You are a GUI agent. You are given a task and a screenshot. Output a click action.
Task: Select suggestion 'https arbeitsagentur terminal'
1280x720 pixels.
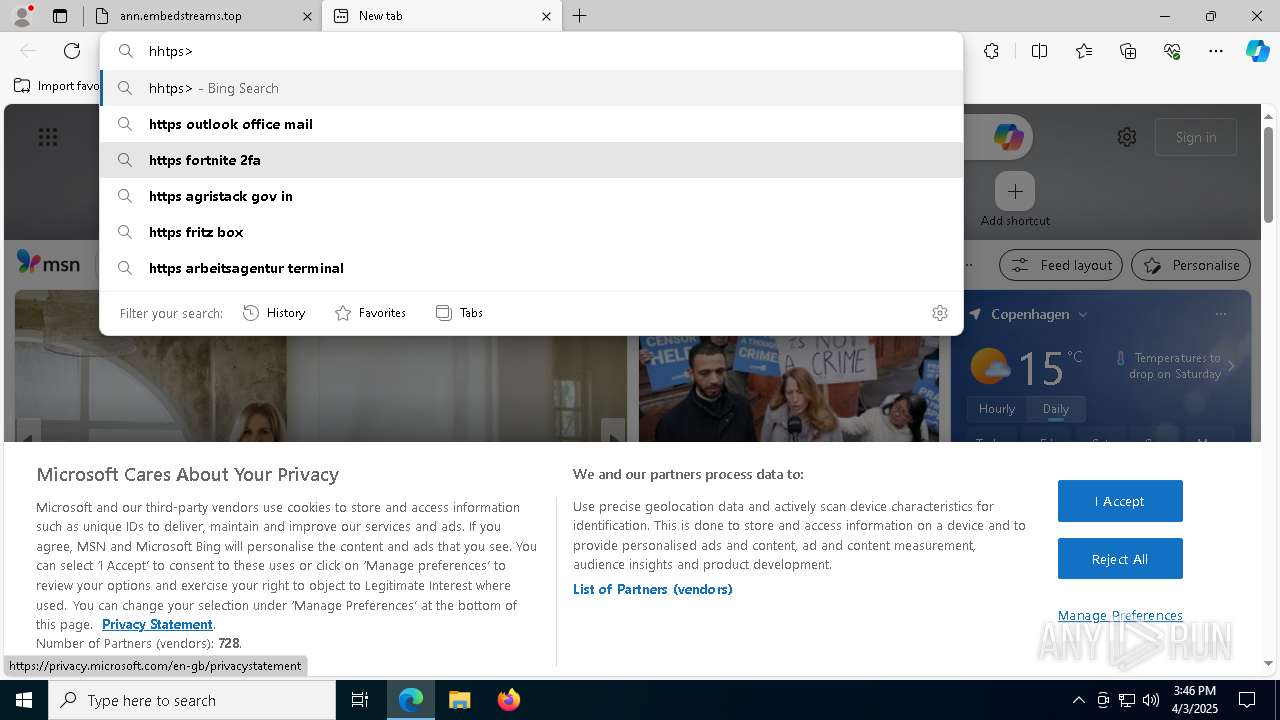[531, 268]
